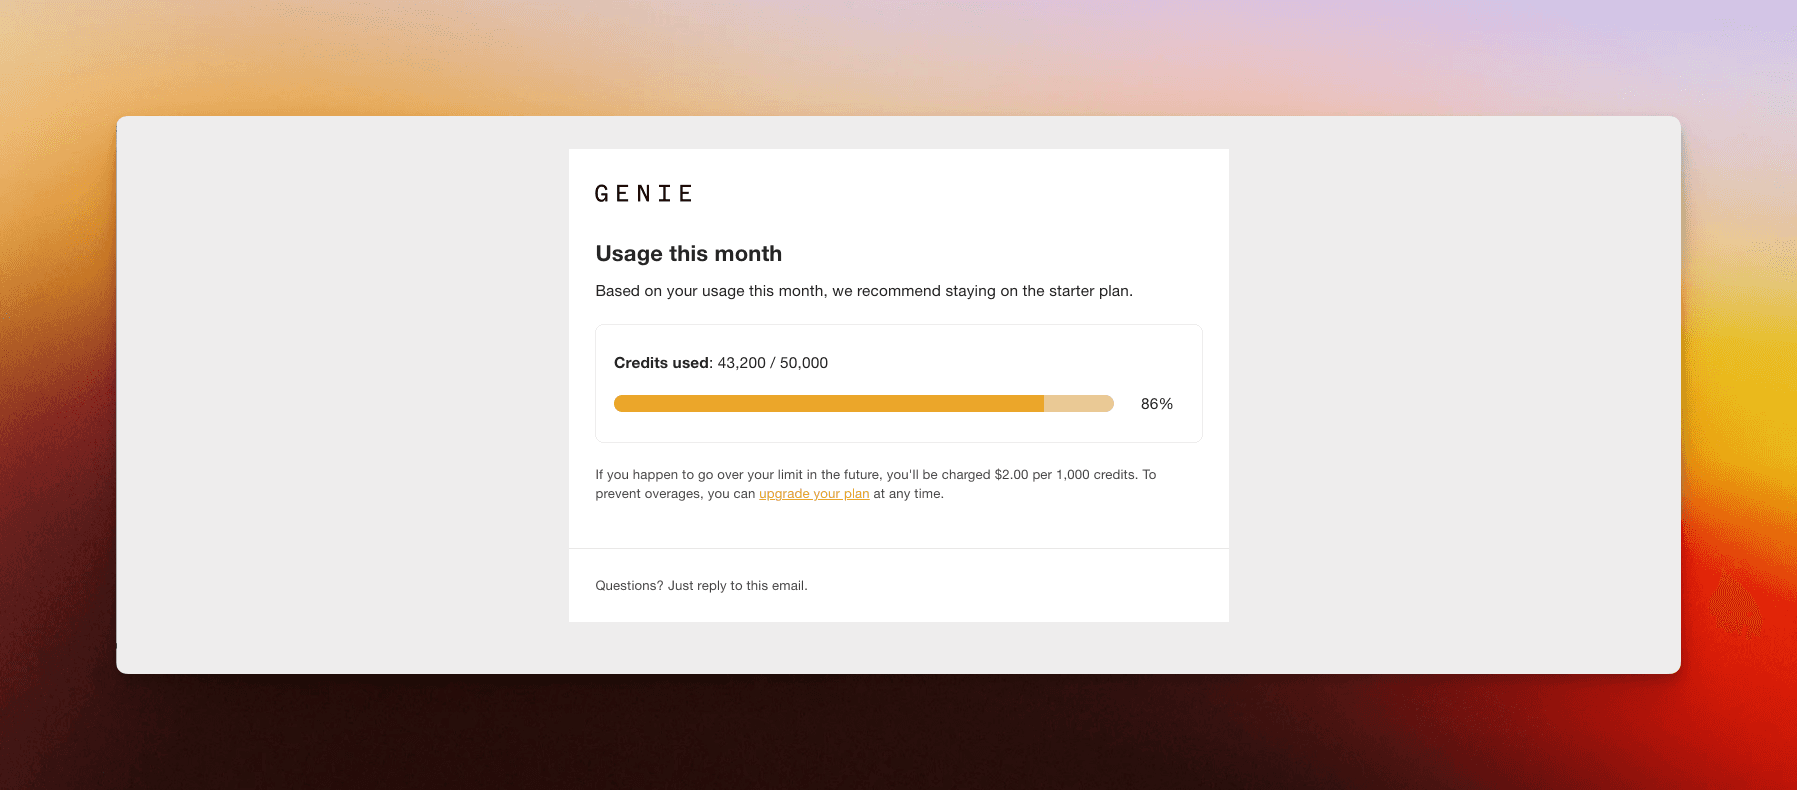Click the letter G in the GENIE logo
This screenshot has height=790, width=1797.
602,194
